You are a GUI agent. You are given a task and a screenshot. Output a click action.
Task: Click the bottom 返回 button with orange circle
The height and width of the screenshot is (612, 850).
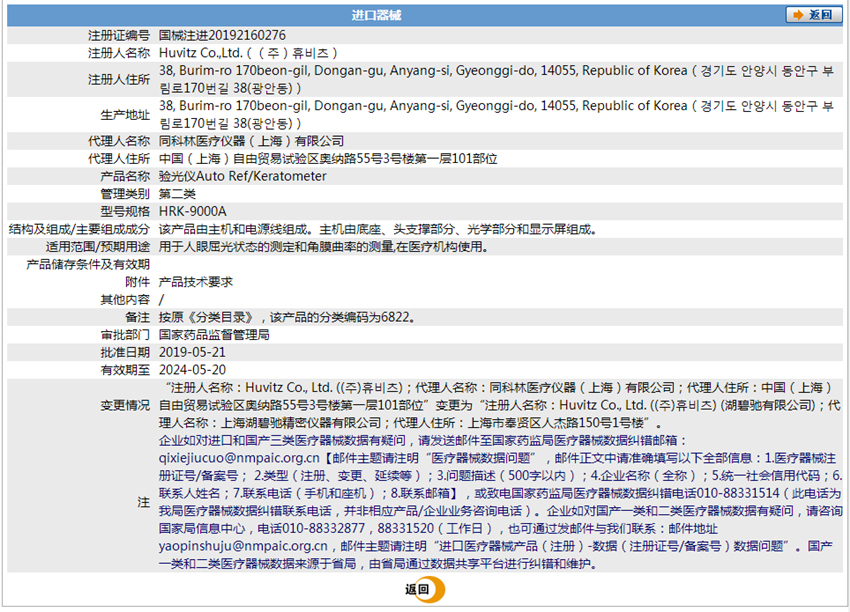click(424, 589)
